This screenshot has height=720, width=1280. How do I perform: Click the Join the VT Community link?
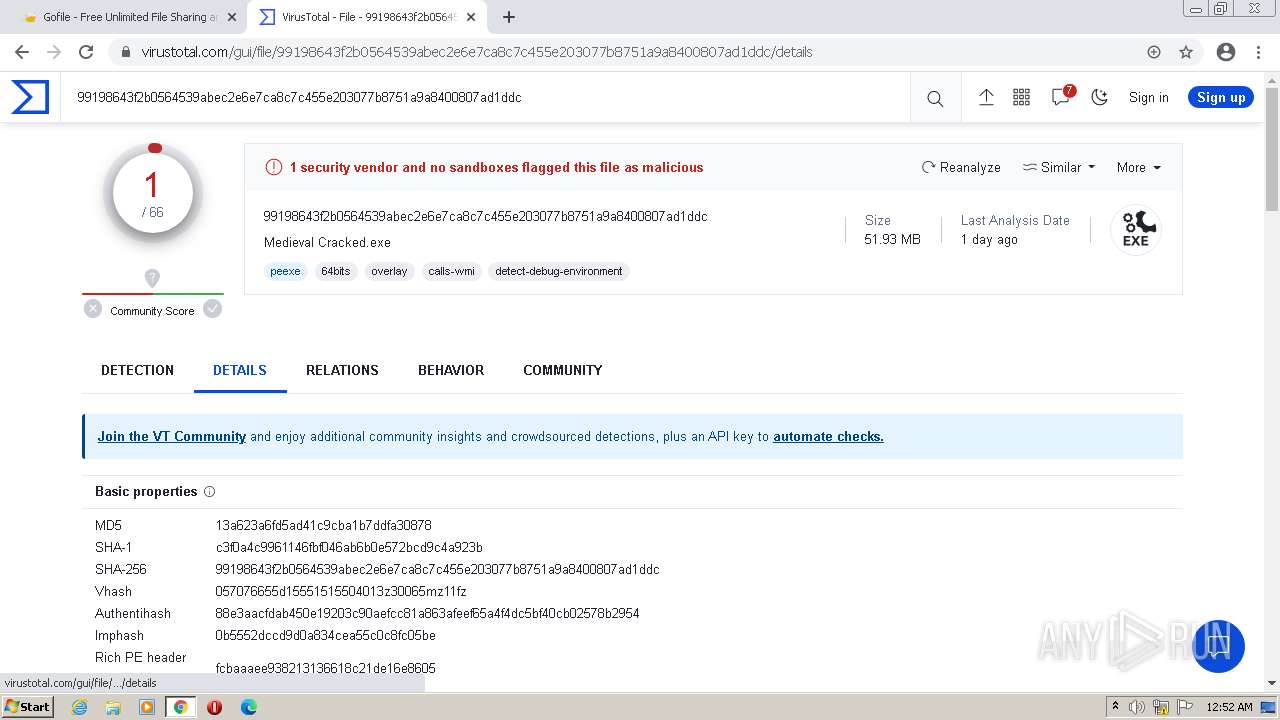[171, 436]
